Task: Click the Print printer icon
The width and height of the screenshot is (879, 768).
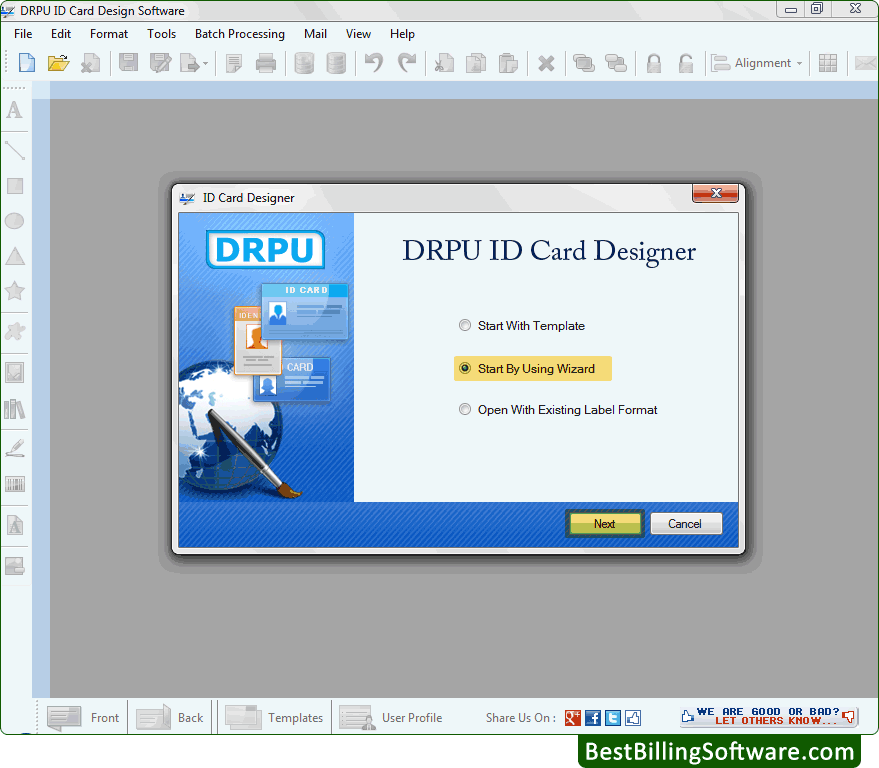Action: pos(266,63)
